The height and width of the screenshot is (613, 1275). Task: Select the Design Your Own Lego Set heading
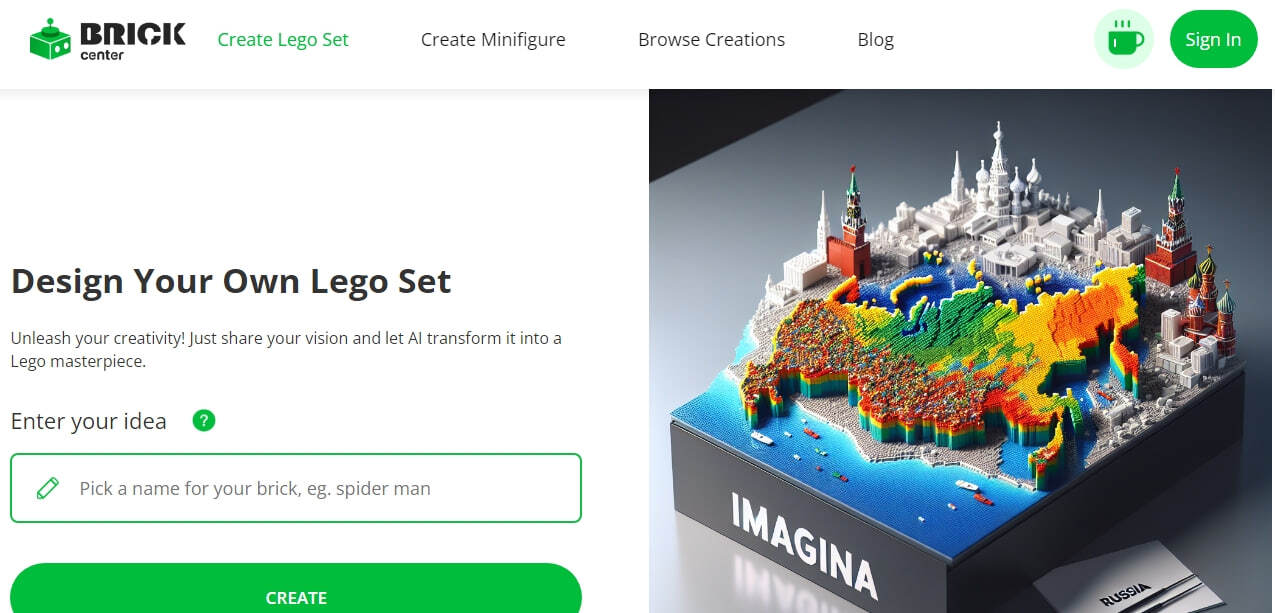(x=231, y=281)
